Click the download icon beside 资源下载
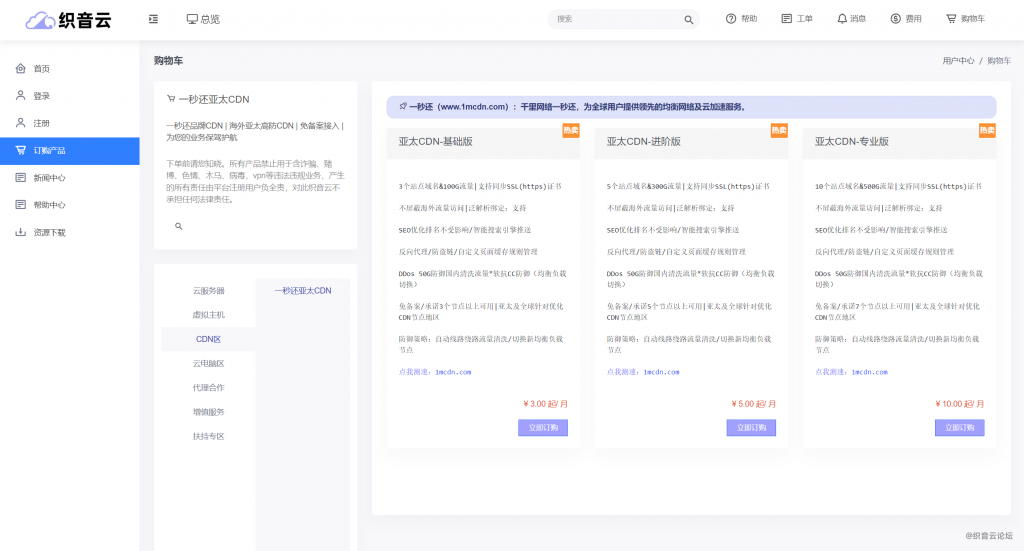 tap(20, 232)
